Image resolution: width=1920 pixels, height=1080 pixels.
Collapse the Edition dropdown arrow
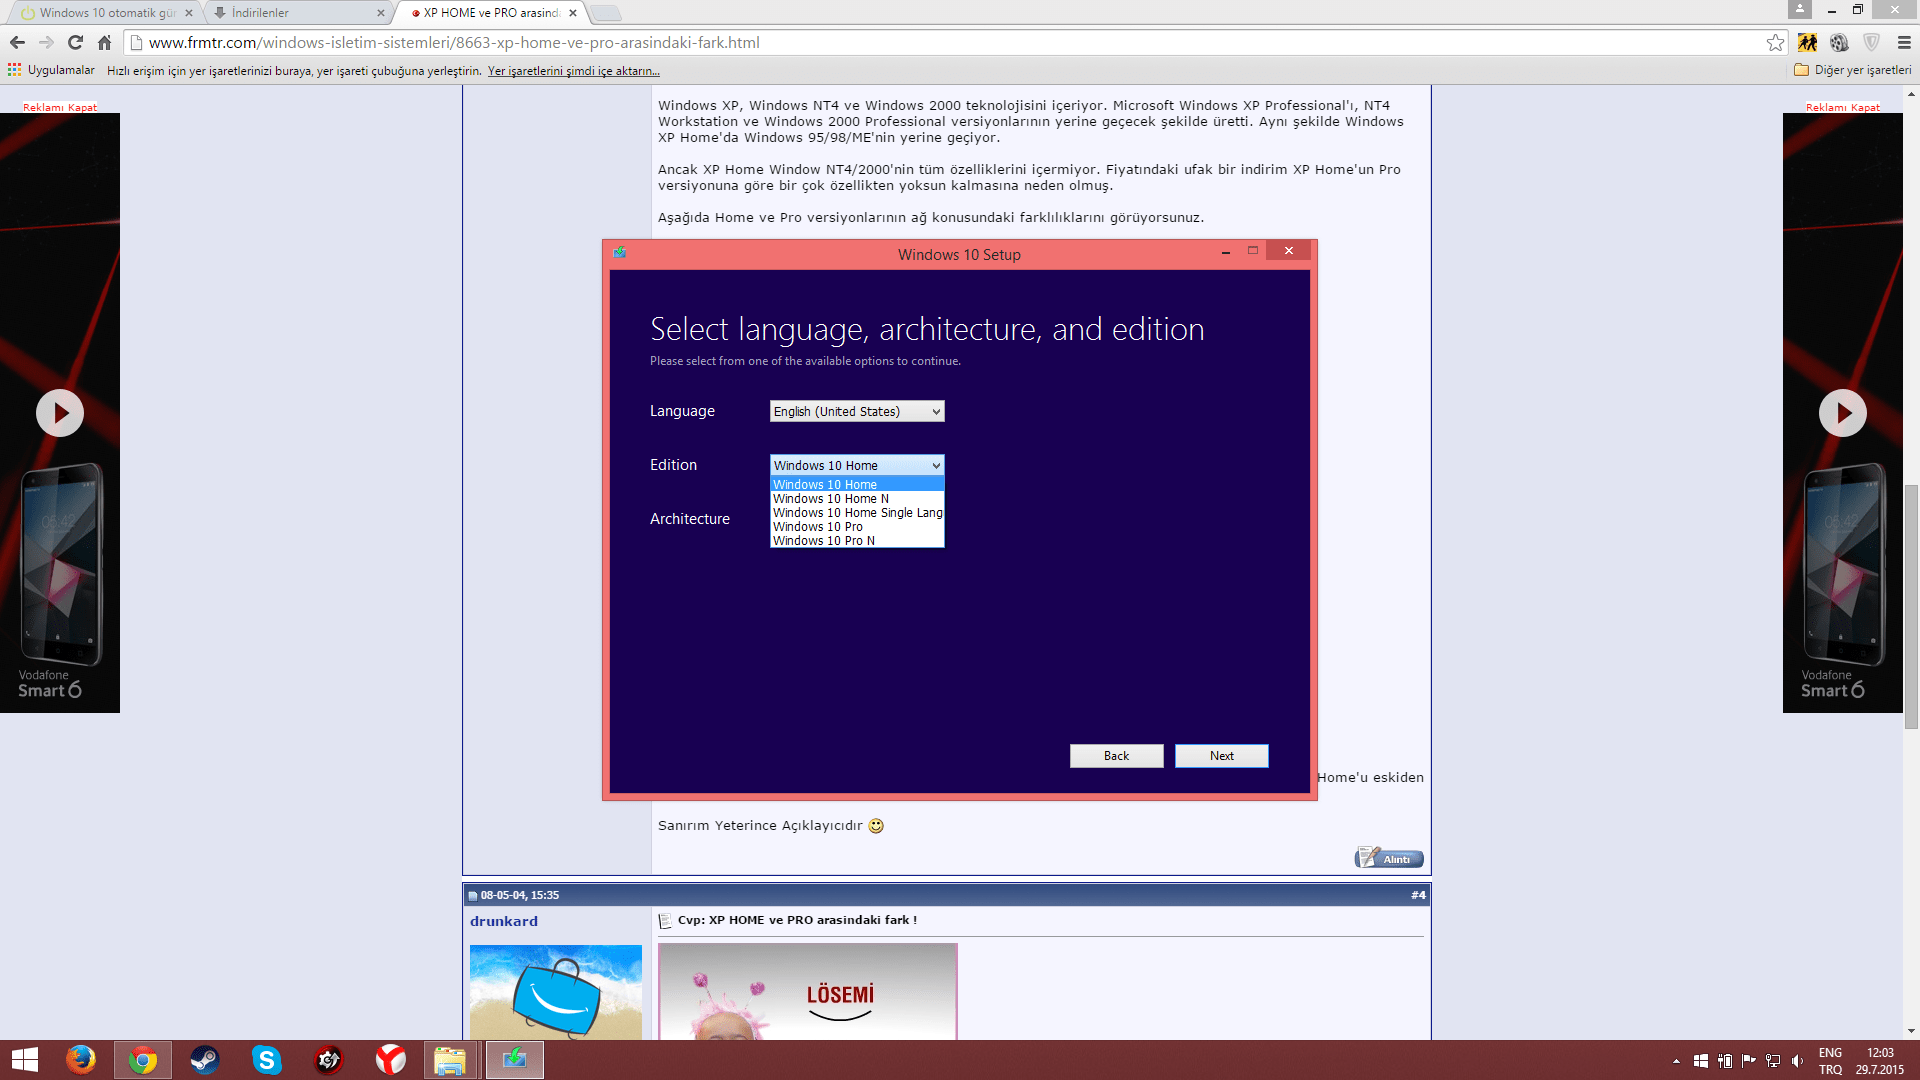936,465
